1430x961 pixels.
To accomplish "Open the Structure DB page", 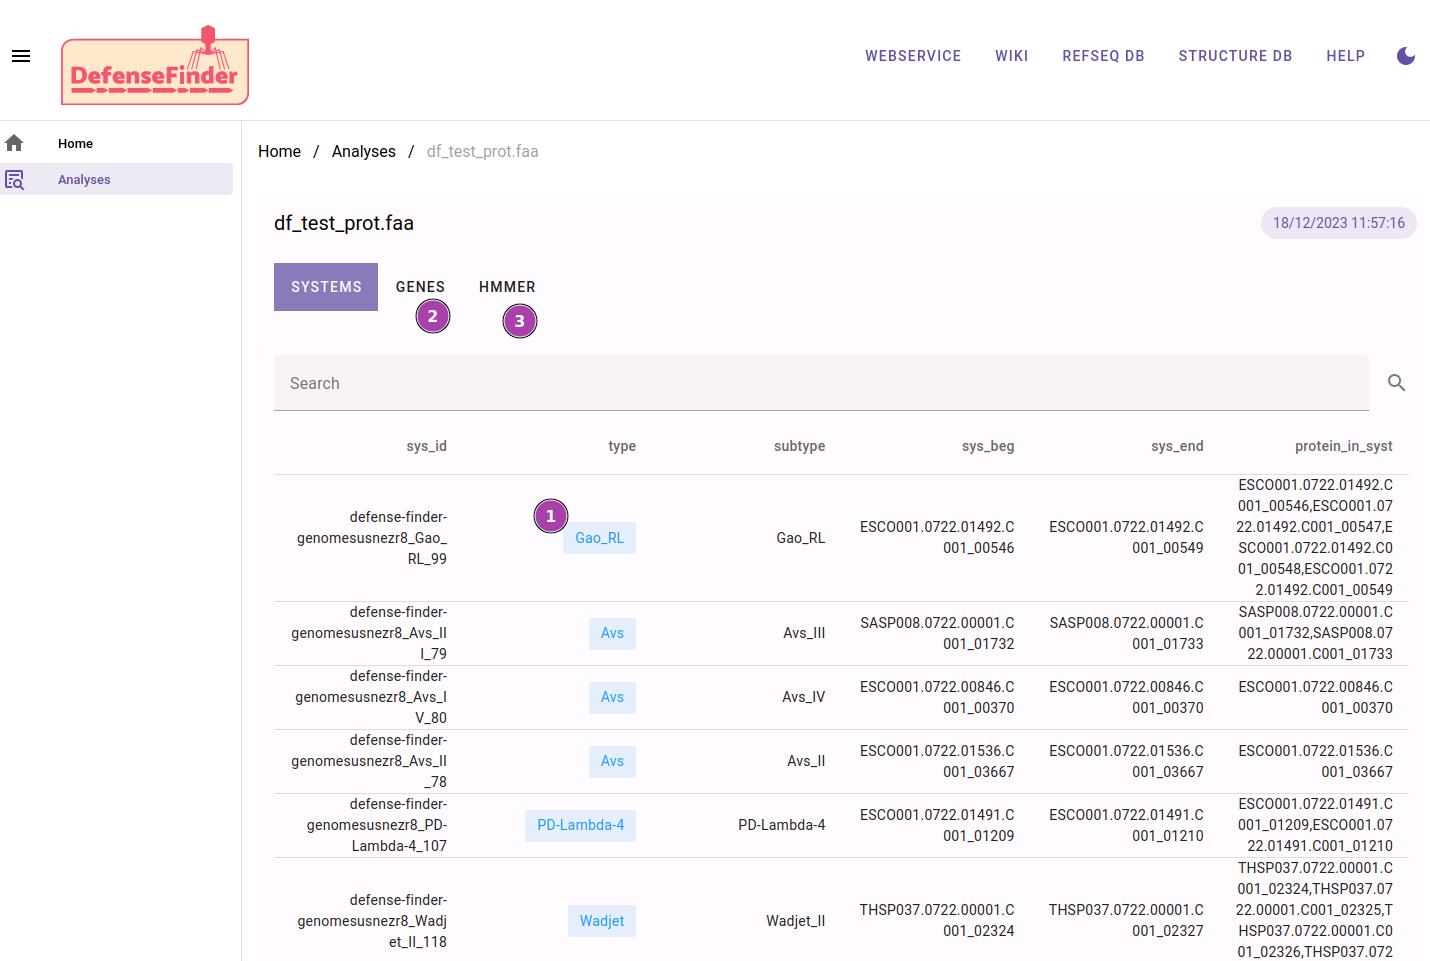I will click(1235, 56).
